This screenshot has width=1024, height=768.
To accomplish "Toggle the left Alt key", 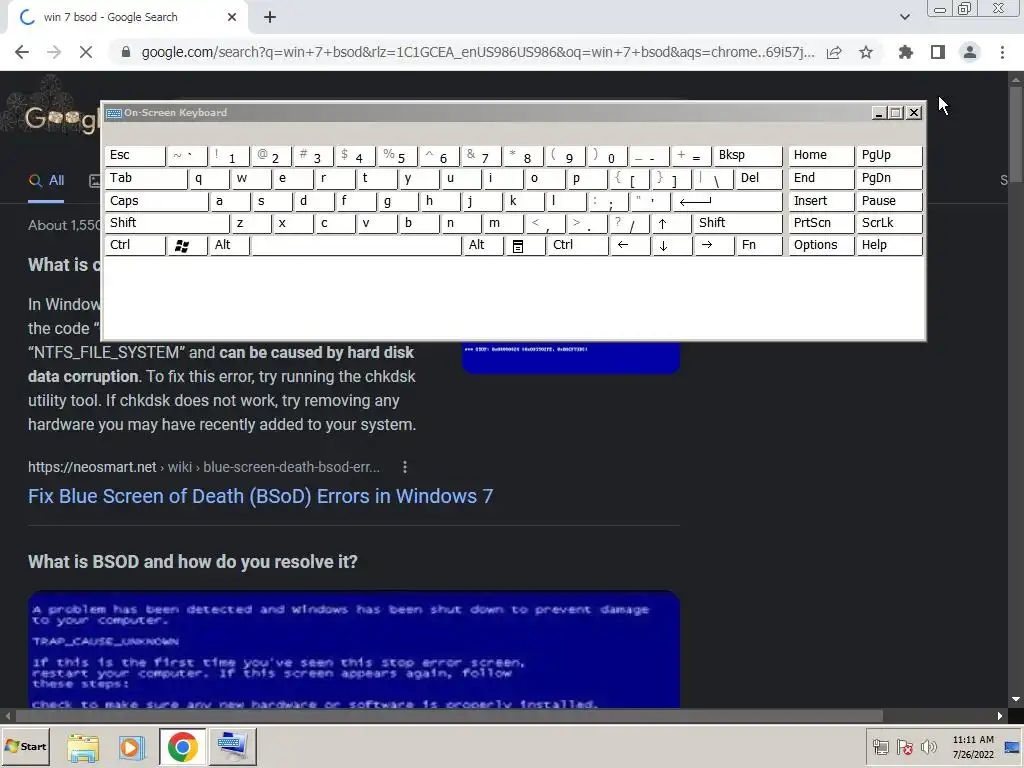I will 229,246.
